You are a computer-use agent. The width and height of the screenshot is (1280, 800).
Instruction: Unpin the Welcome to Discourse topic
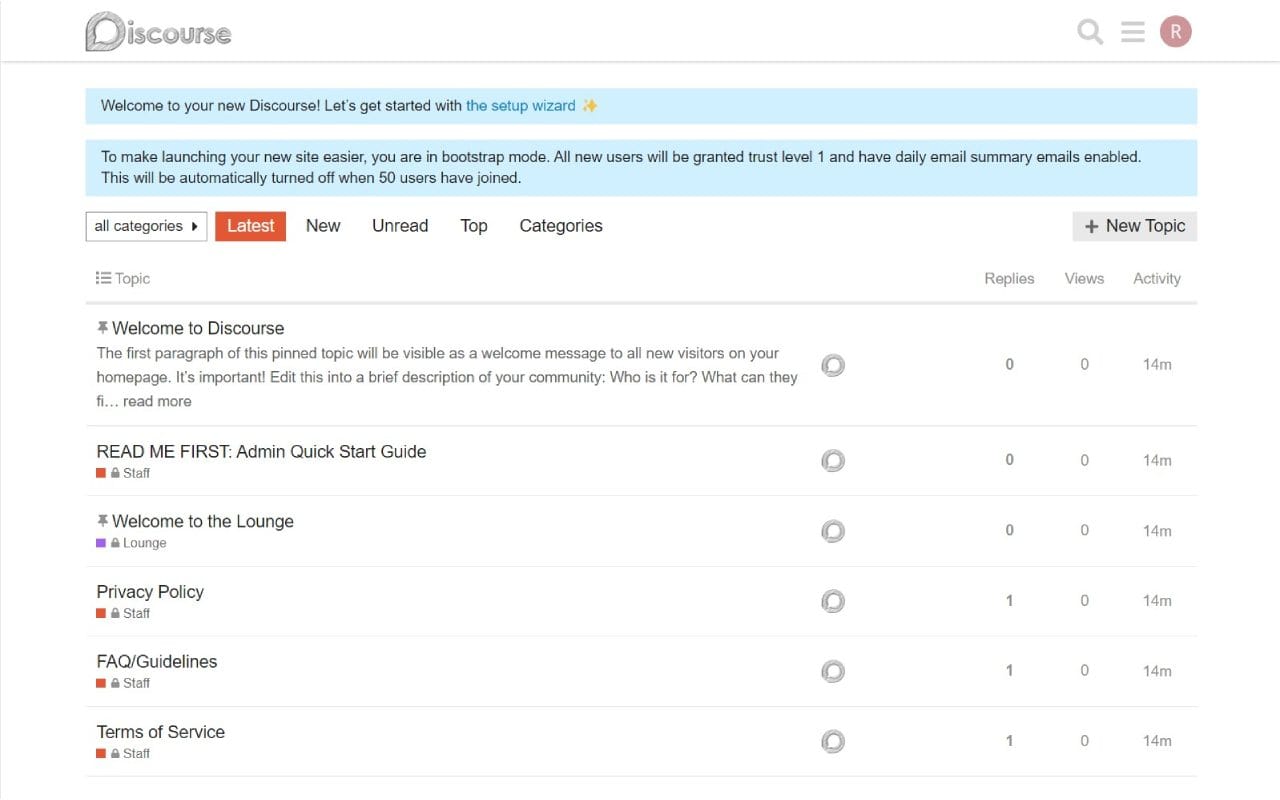pyautogui.click(x=101, y=326)
